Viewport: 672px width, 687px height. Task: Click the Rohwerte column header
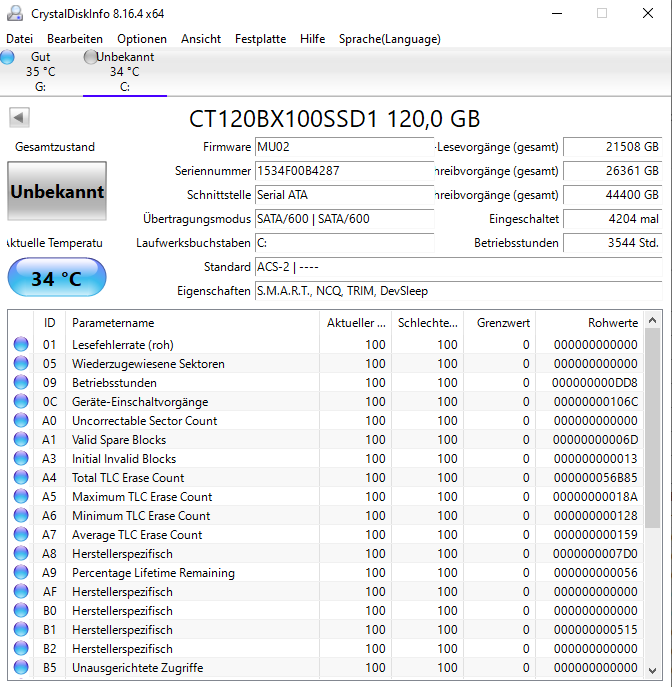coord(590,323)
